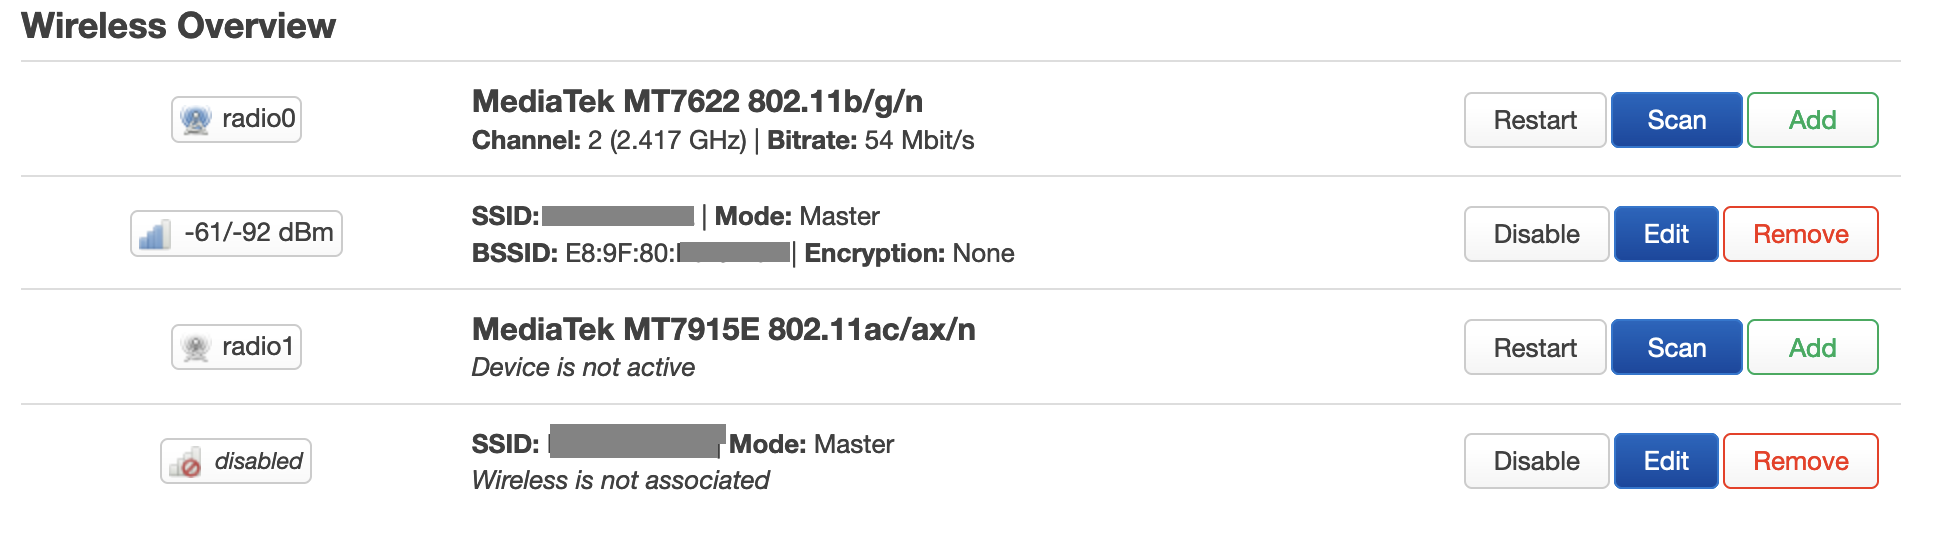
Task: Select the -61/-92 dBm signal badge
Action: [x=236, y=233]
